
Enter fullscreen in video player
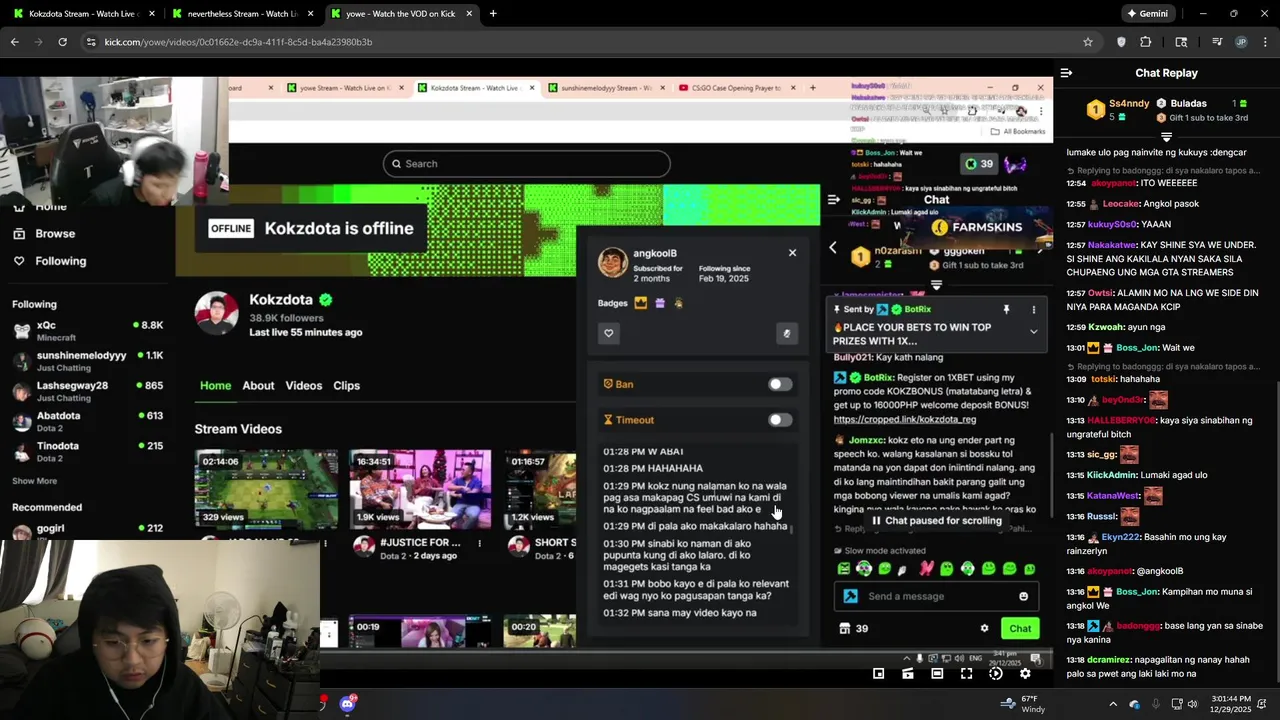click(x=966, y=674)
